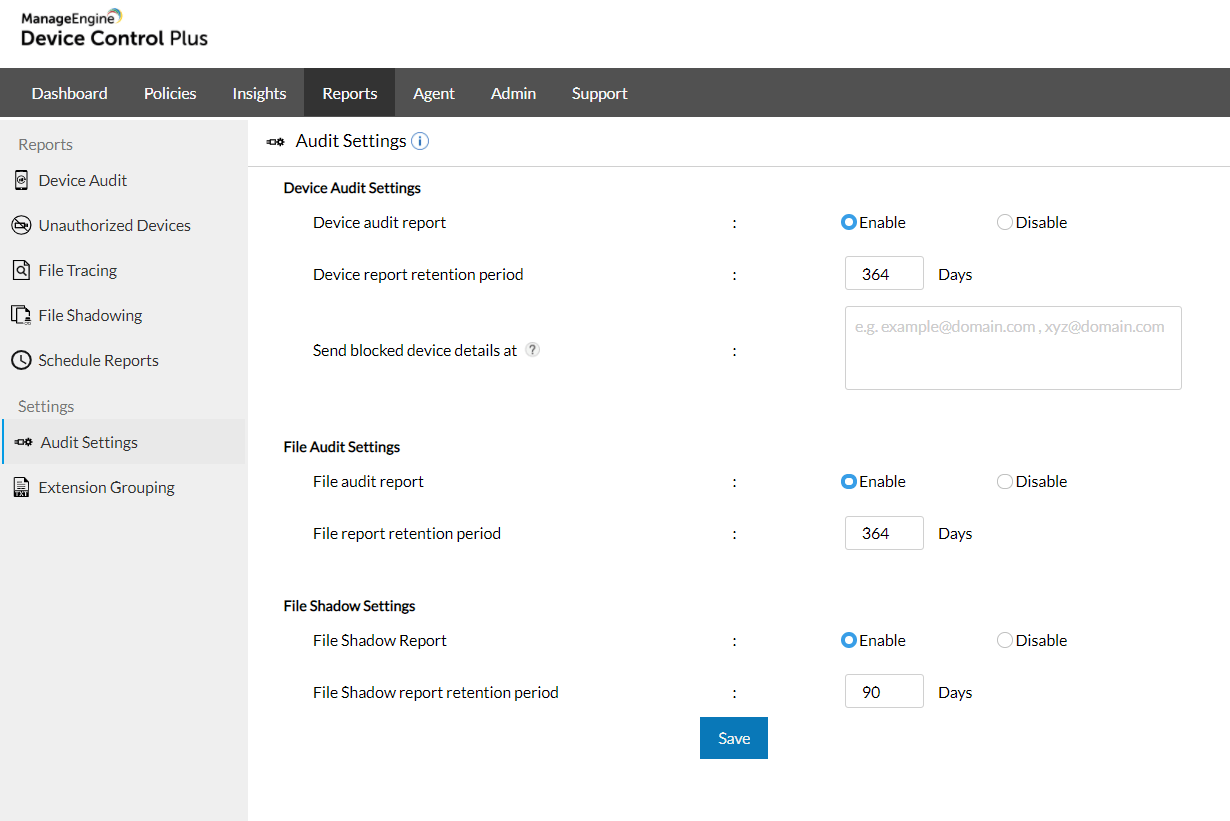Click the Unauthorized Devices blocked icon
Screen dimensions: 1230x821
pos(21,226)
